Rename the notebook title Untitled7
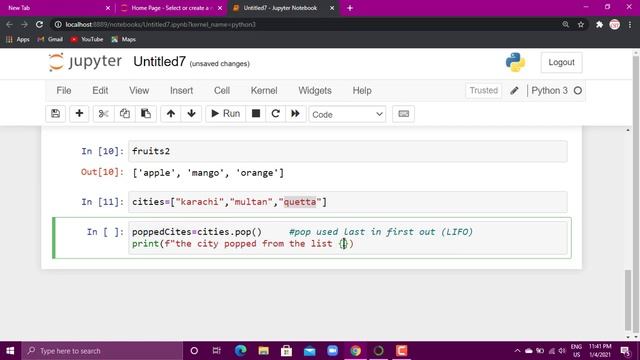This screenshot has height=360, width=640. 160,62
